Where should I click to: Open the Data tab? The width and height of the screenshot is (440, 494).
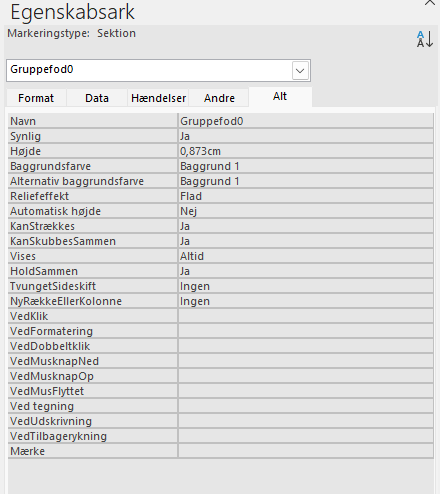[x=97, y=98]
